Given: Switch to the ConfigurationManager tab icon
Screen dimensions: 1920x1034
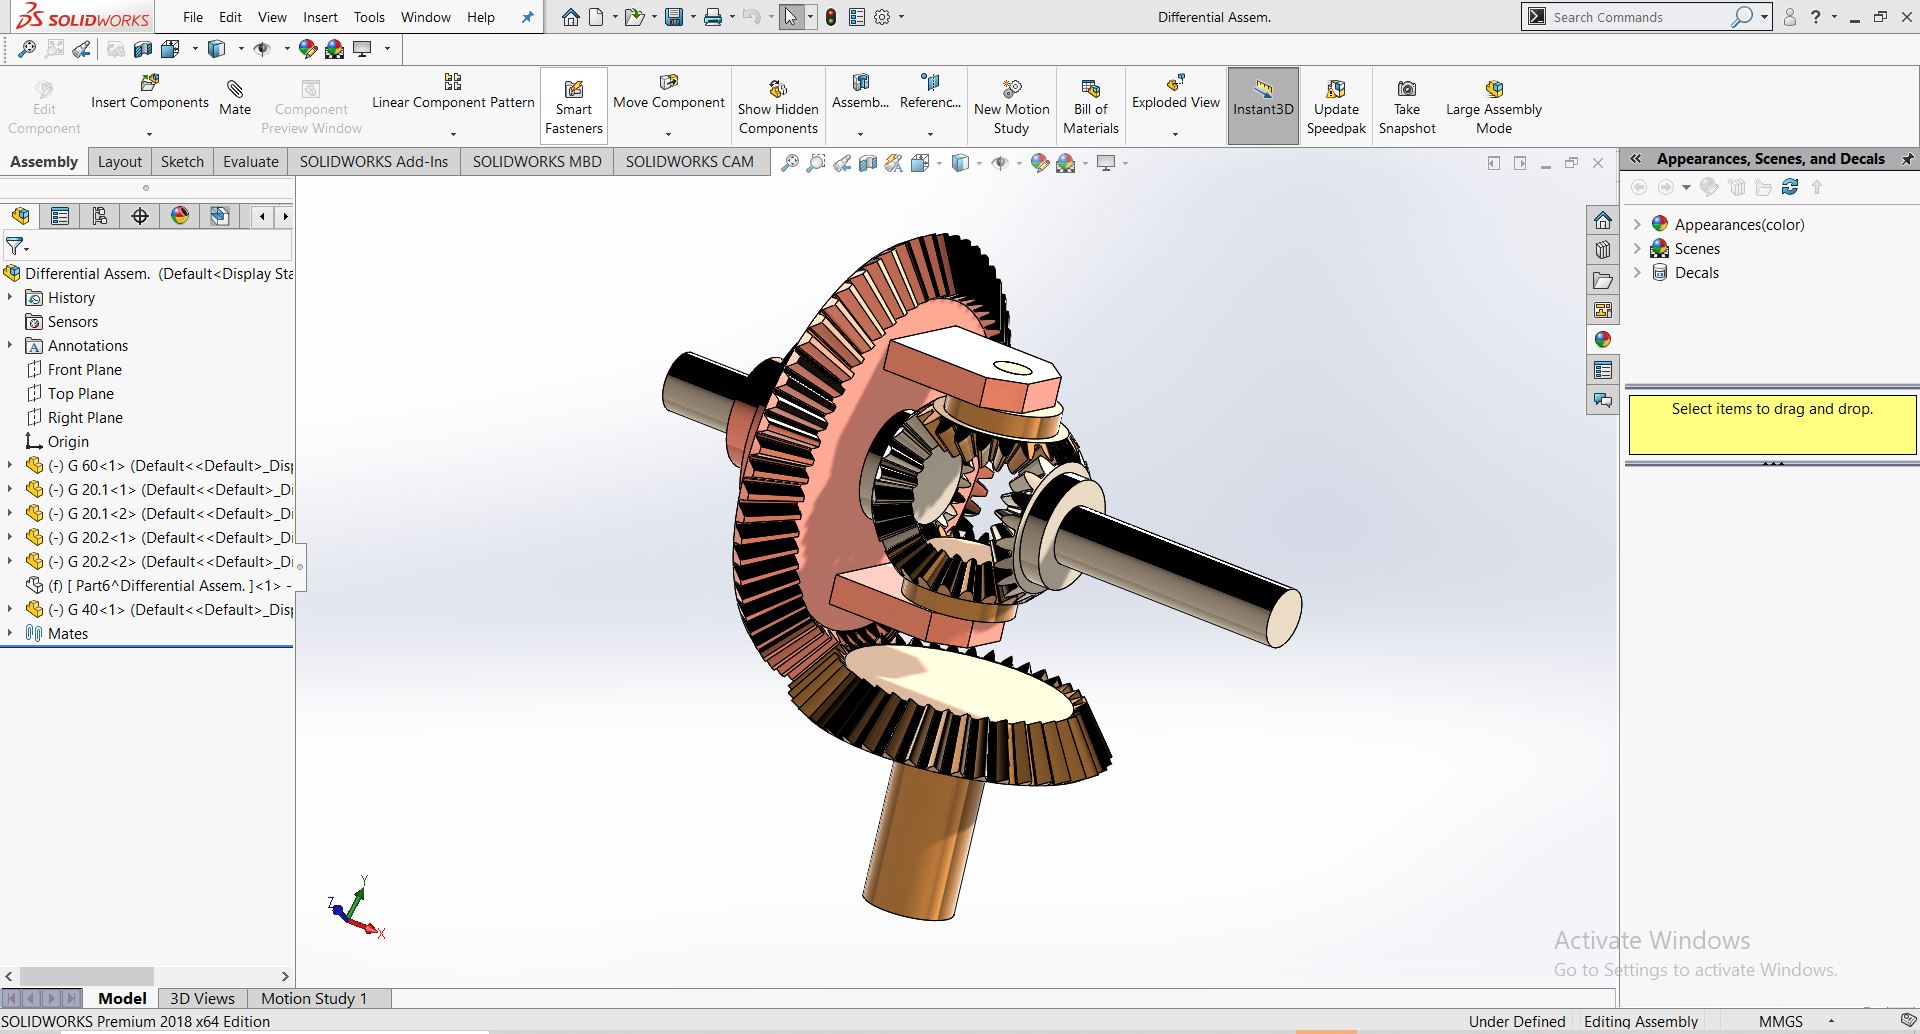Looking at the screenshot, I should (x=100, y=216).
